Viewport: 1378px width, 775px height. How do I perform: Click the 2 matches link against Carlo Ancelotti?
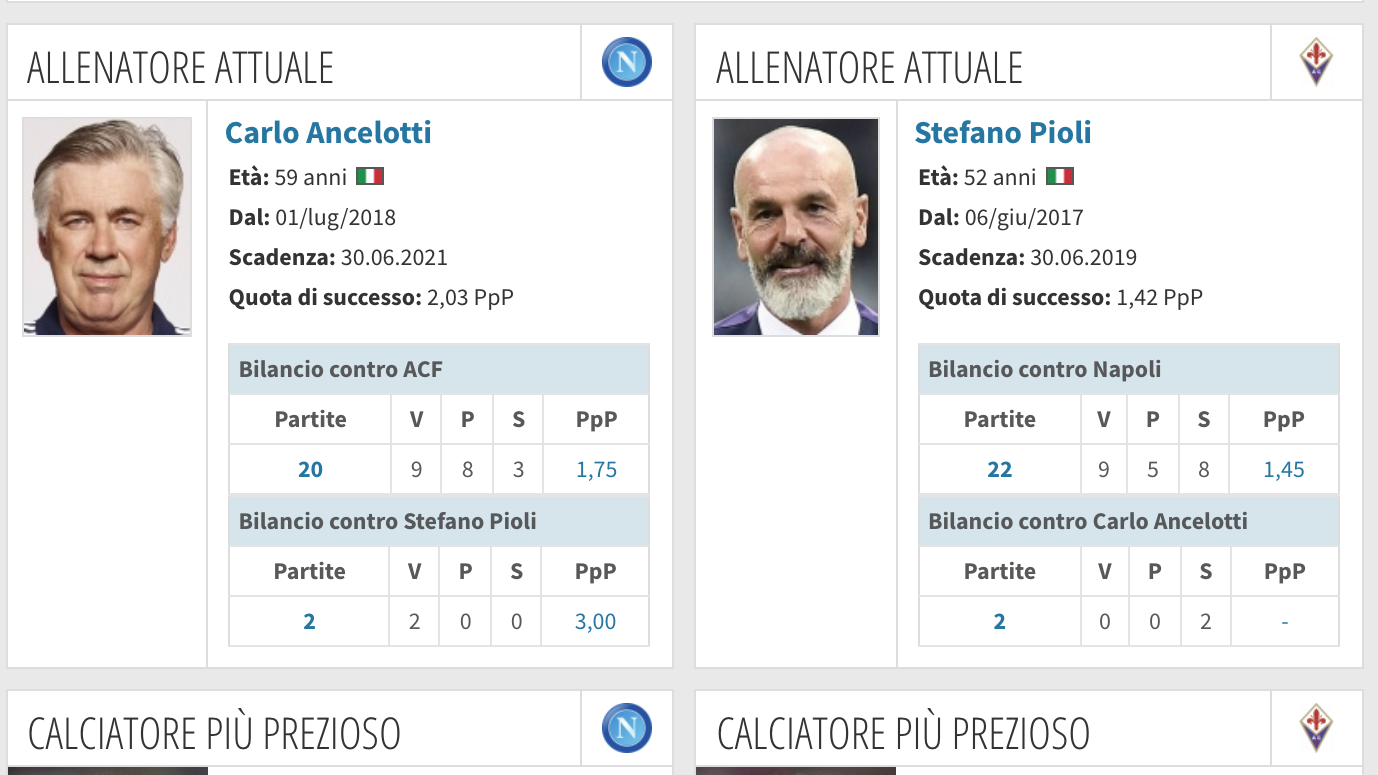(999, 622)
